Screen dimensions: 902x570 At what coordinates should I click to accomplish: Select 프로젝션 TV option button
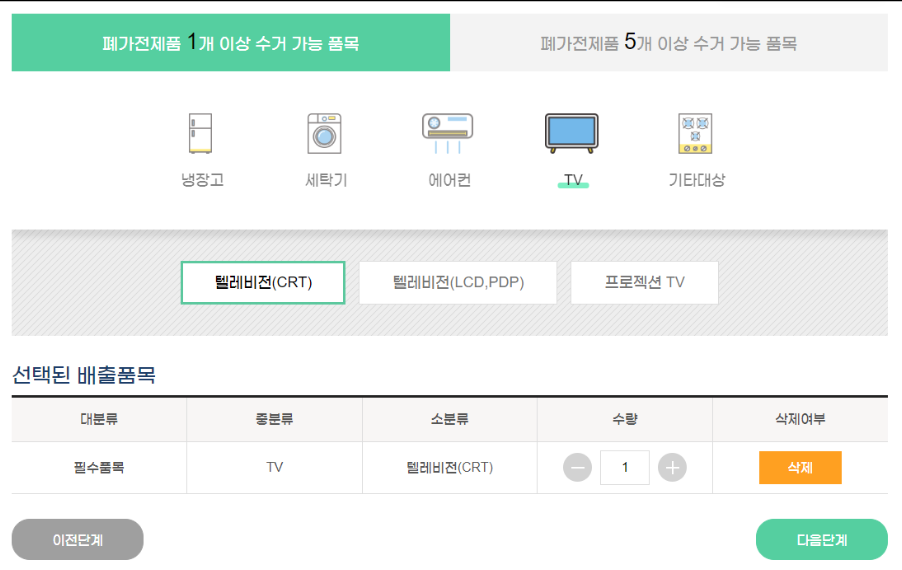coord(644,282)
